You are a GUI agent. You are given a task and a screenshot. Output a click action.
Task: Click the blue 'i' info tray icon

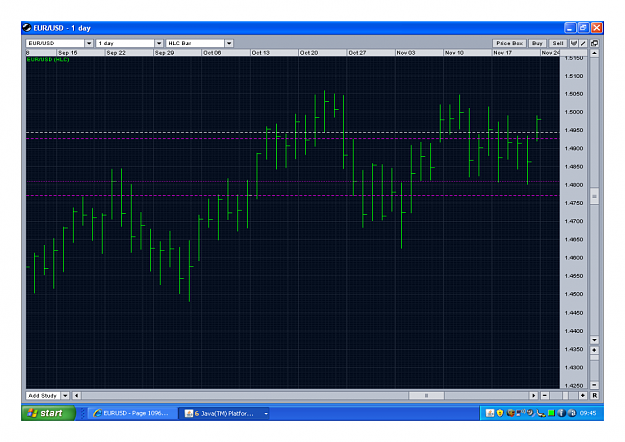coord(561,413)
